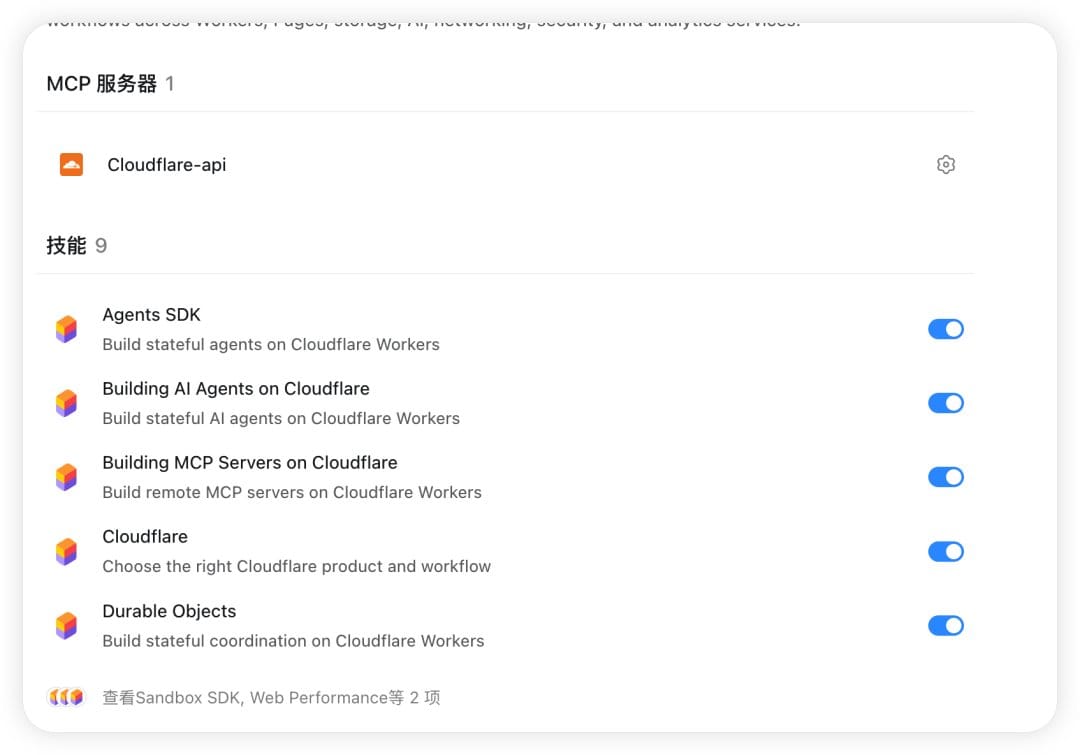Click the MCP 服务器 section heading
The width and height of the screenshot is (1080, 755).
[x=102, y=83]
